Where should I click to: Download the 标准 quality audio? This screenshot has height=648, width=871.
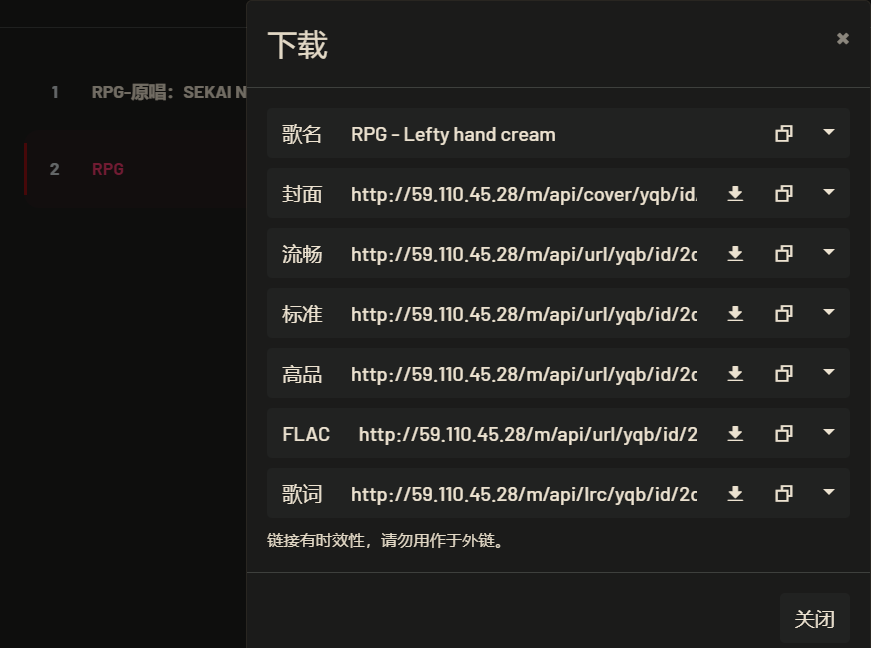pos(735,314)
